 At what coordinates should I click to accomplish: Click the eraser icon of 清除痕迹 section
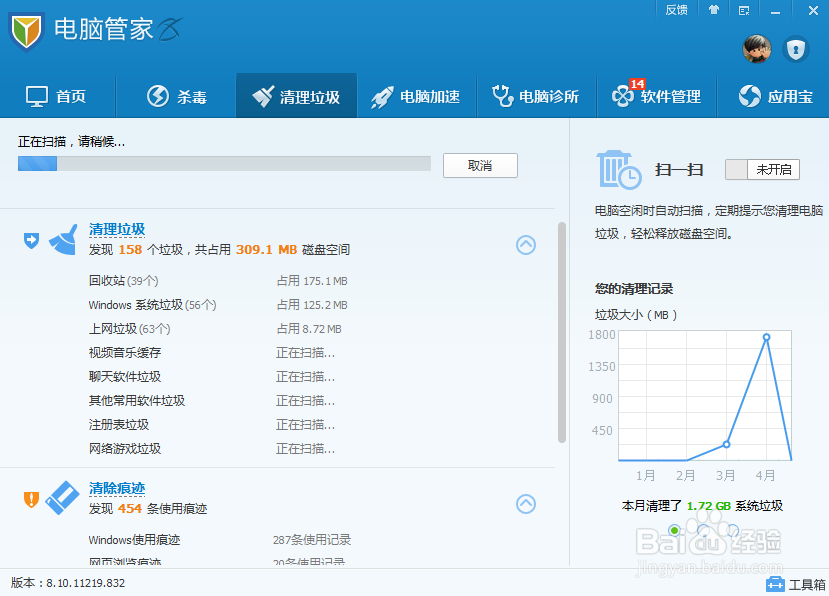(x=62, y=498)
